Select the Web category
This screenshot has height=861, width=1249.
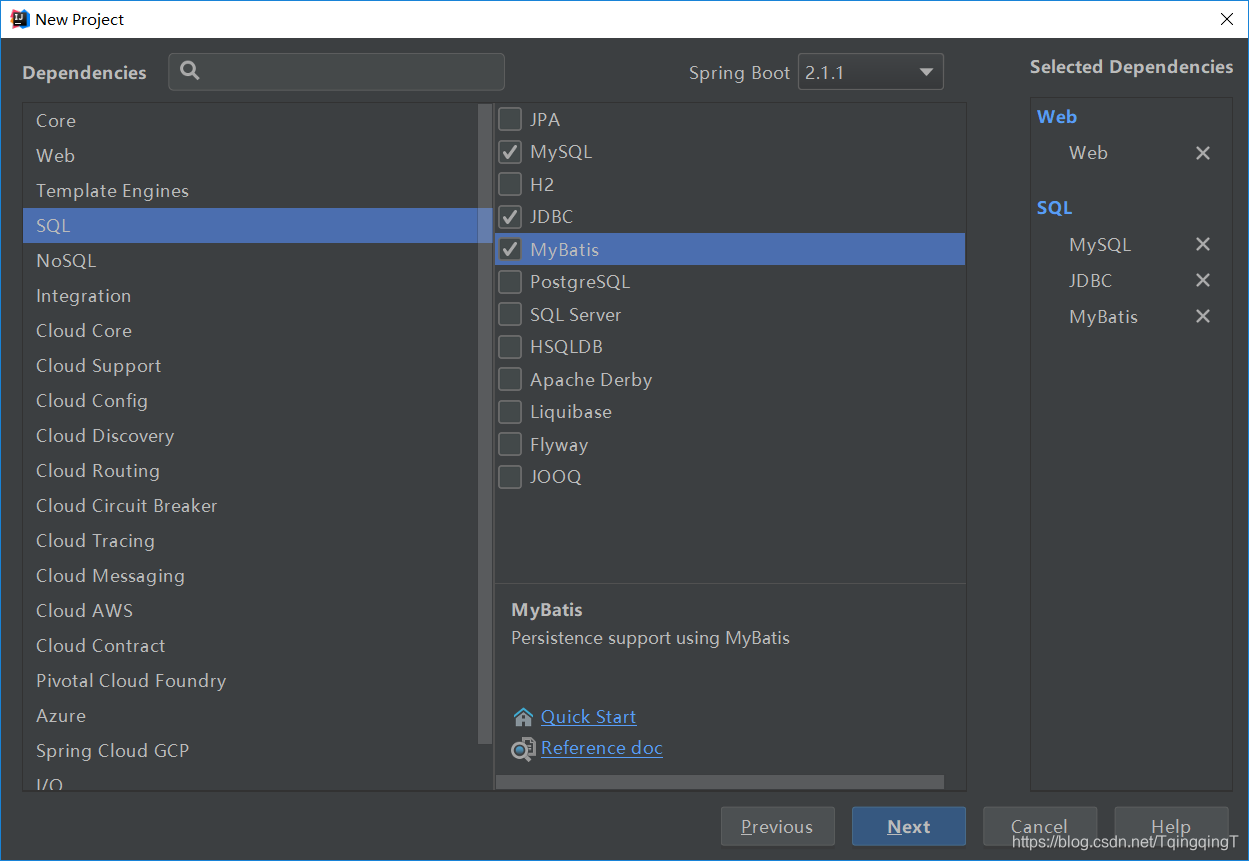(250, 156)
